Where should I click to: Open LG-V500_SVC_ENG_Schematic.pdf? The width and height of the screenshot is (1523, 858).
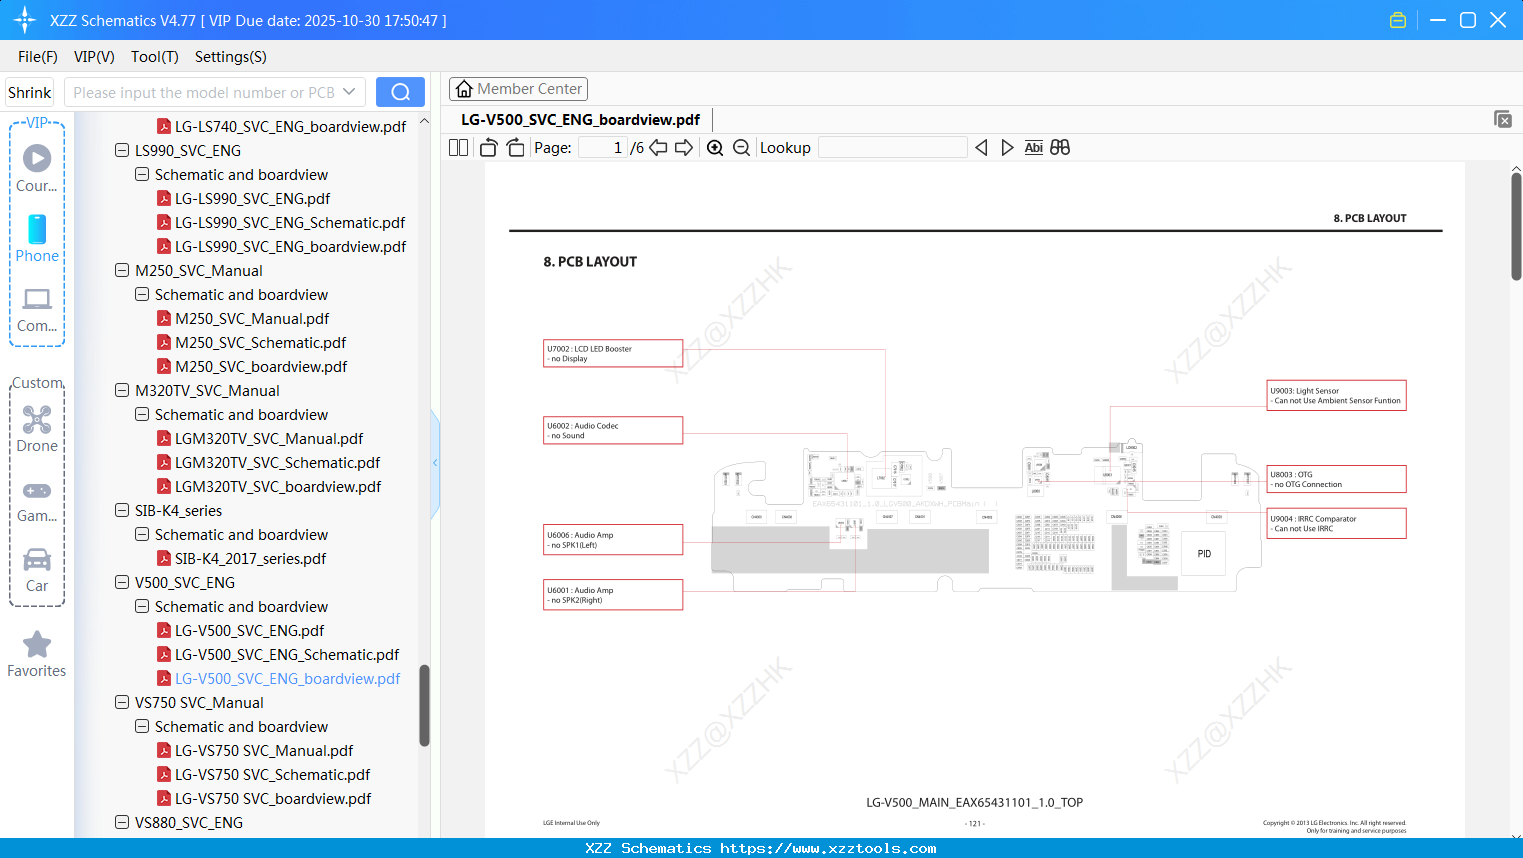click(x=279, y=655)
